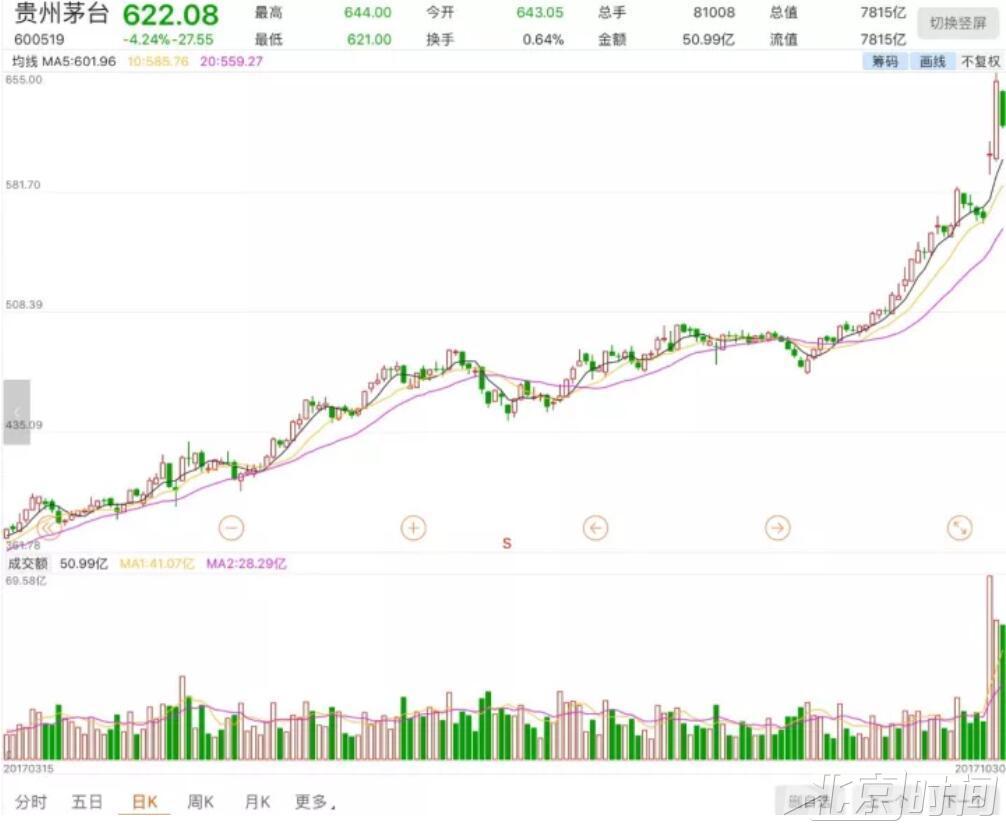Click the red S marker on chart

506,543
